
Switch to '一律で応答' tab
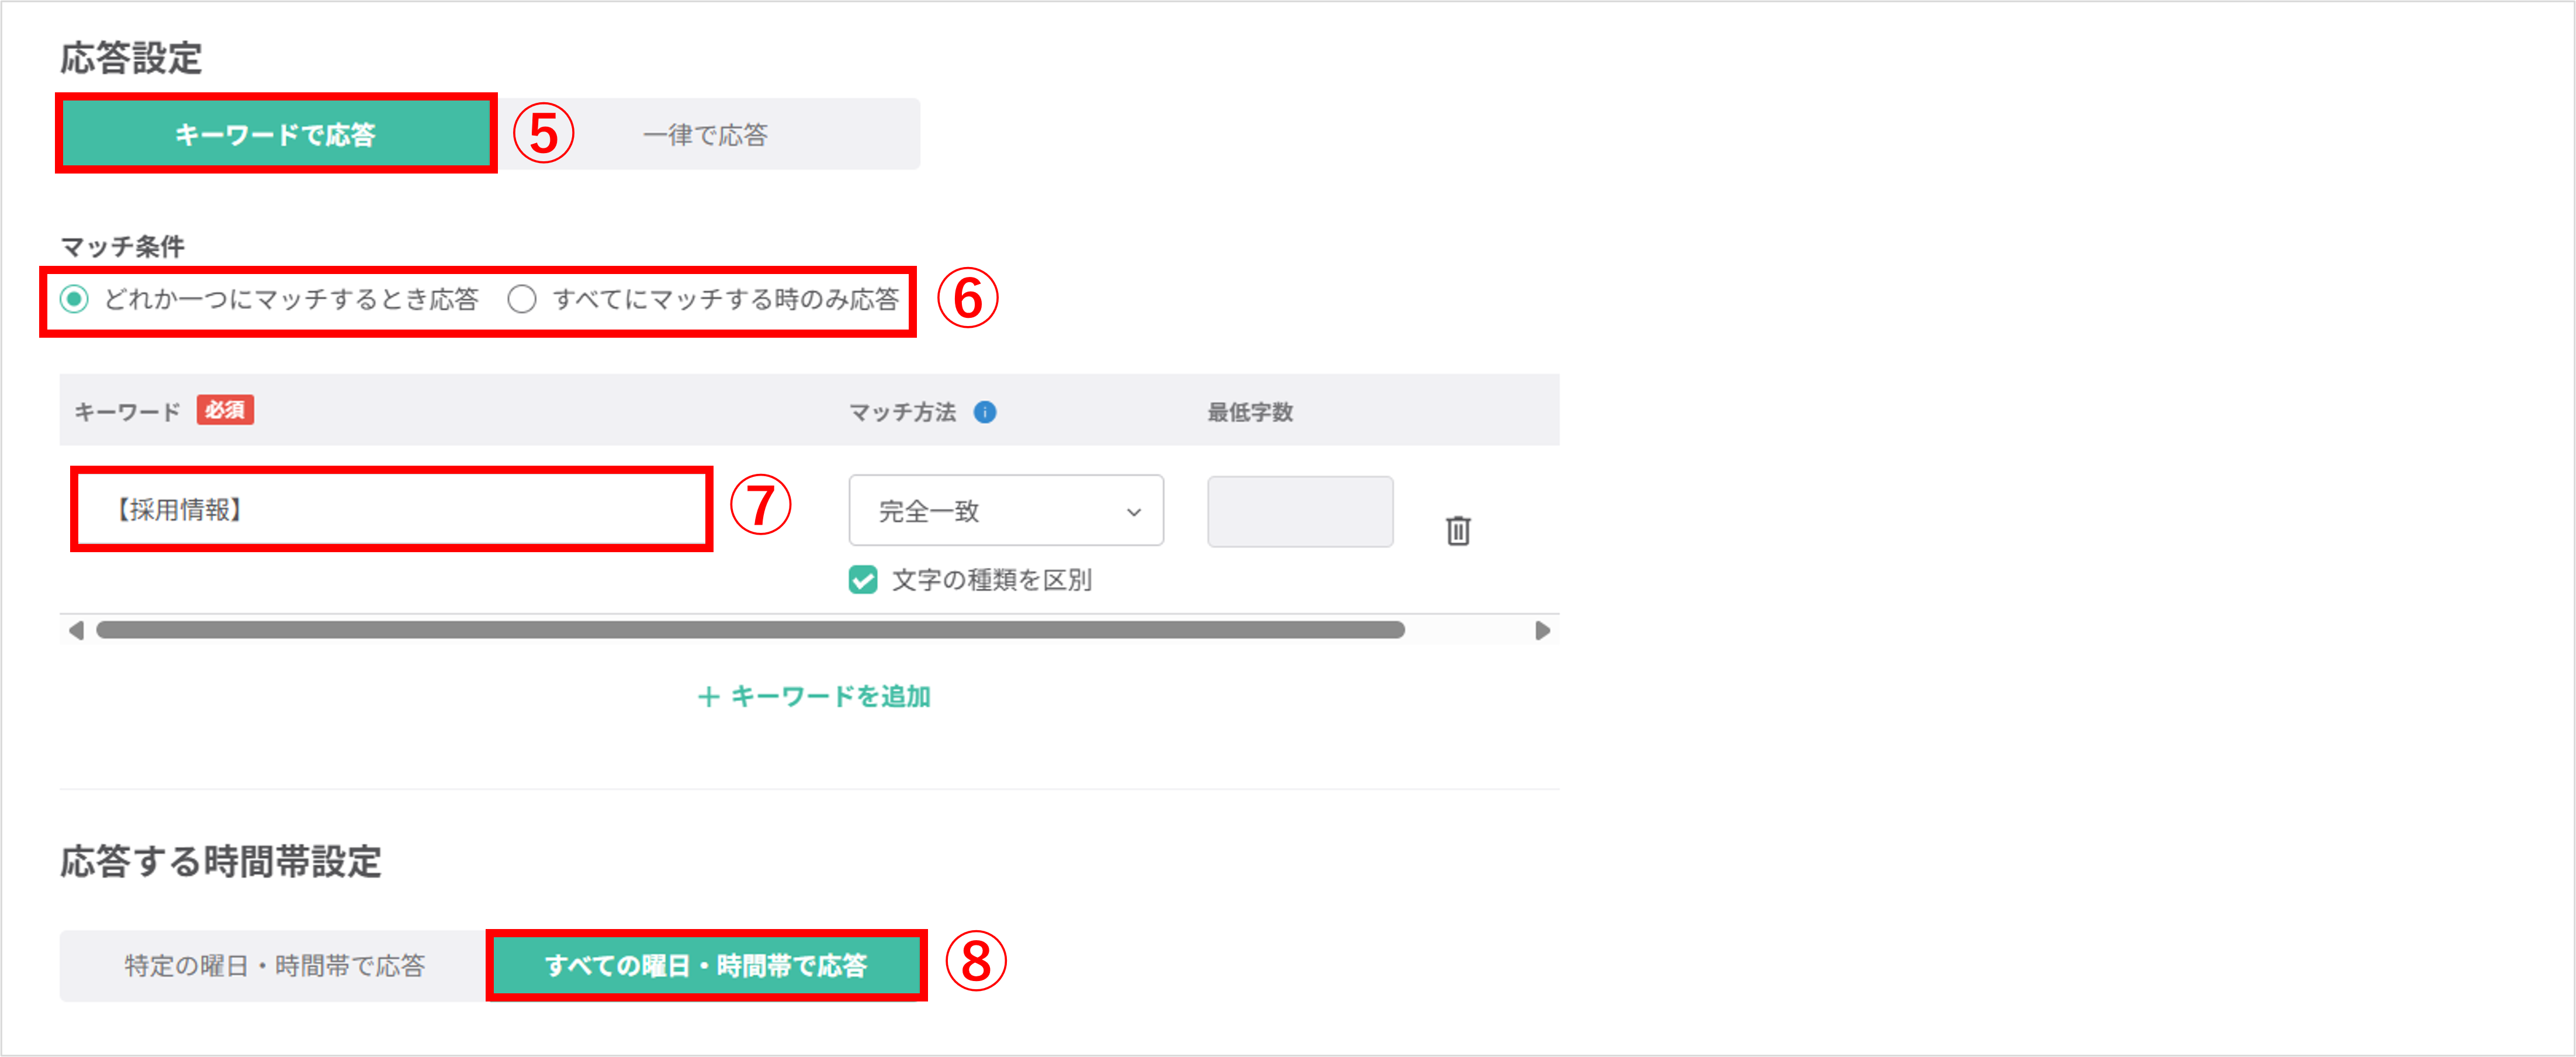click(x=705, y=134)
